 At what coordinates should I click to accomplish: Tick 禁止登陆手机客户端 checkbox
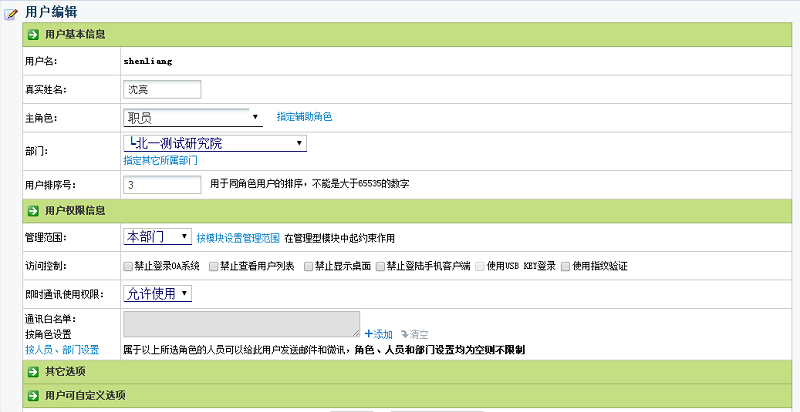tap(380, 266)
